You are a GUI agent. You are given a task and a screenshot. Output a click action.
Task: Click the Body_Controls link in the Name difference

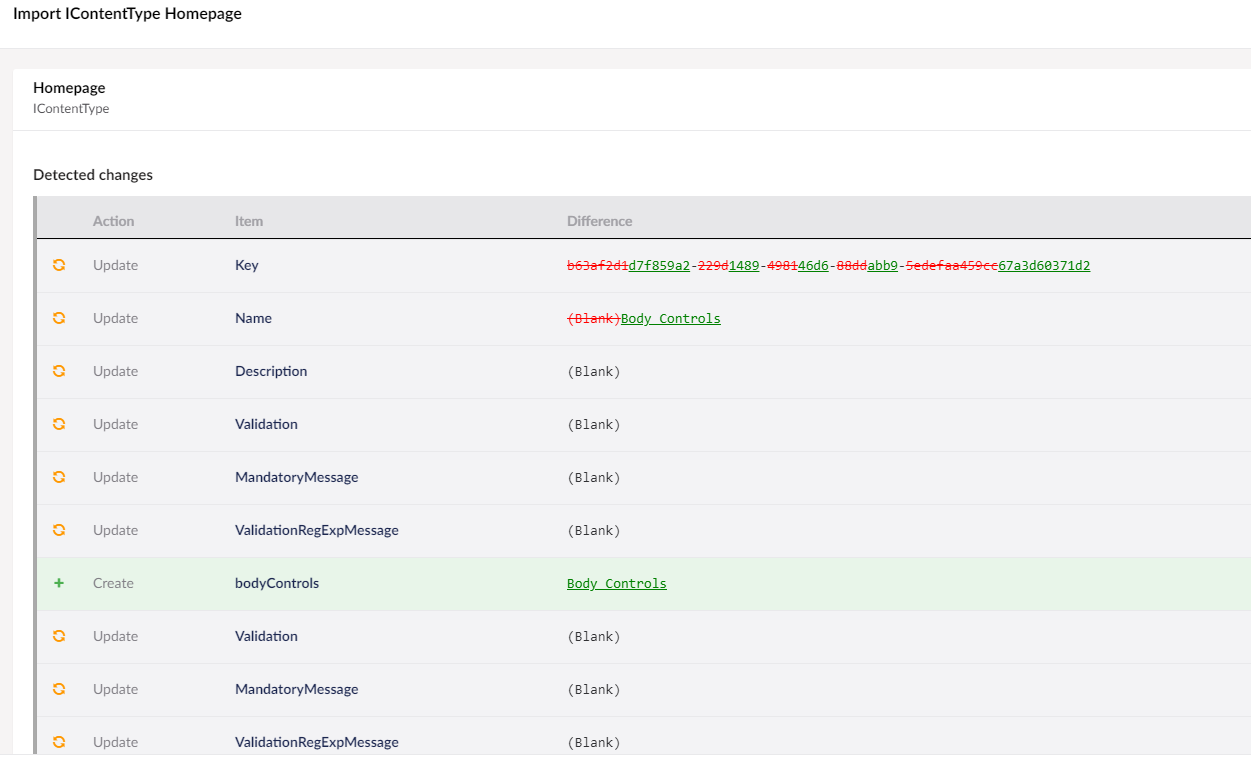[x=670, y=318]
